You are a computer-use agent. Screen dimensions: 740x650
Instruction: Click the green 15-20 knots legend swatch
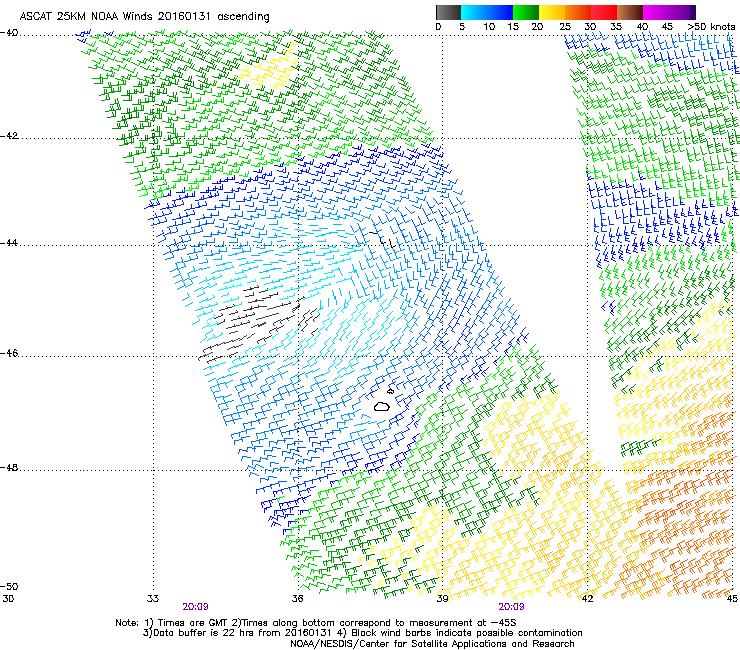[526, 12]
